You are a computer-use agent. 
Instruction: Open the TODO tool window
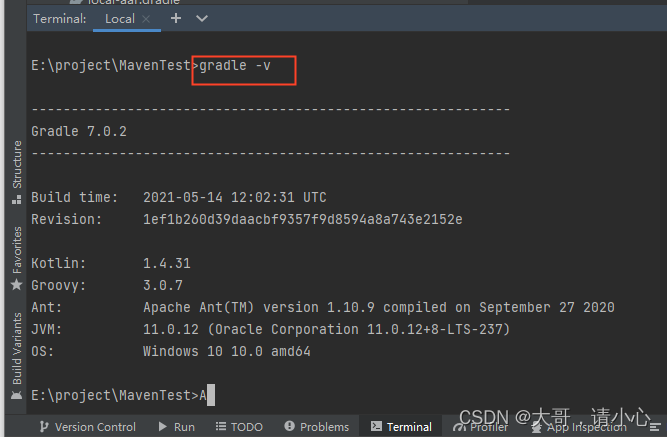click(x=239, y=427)
